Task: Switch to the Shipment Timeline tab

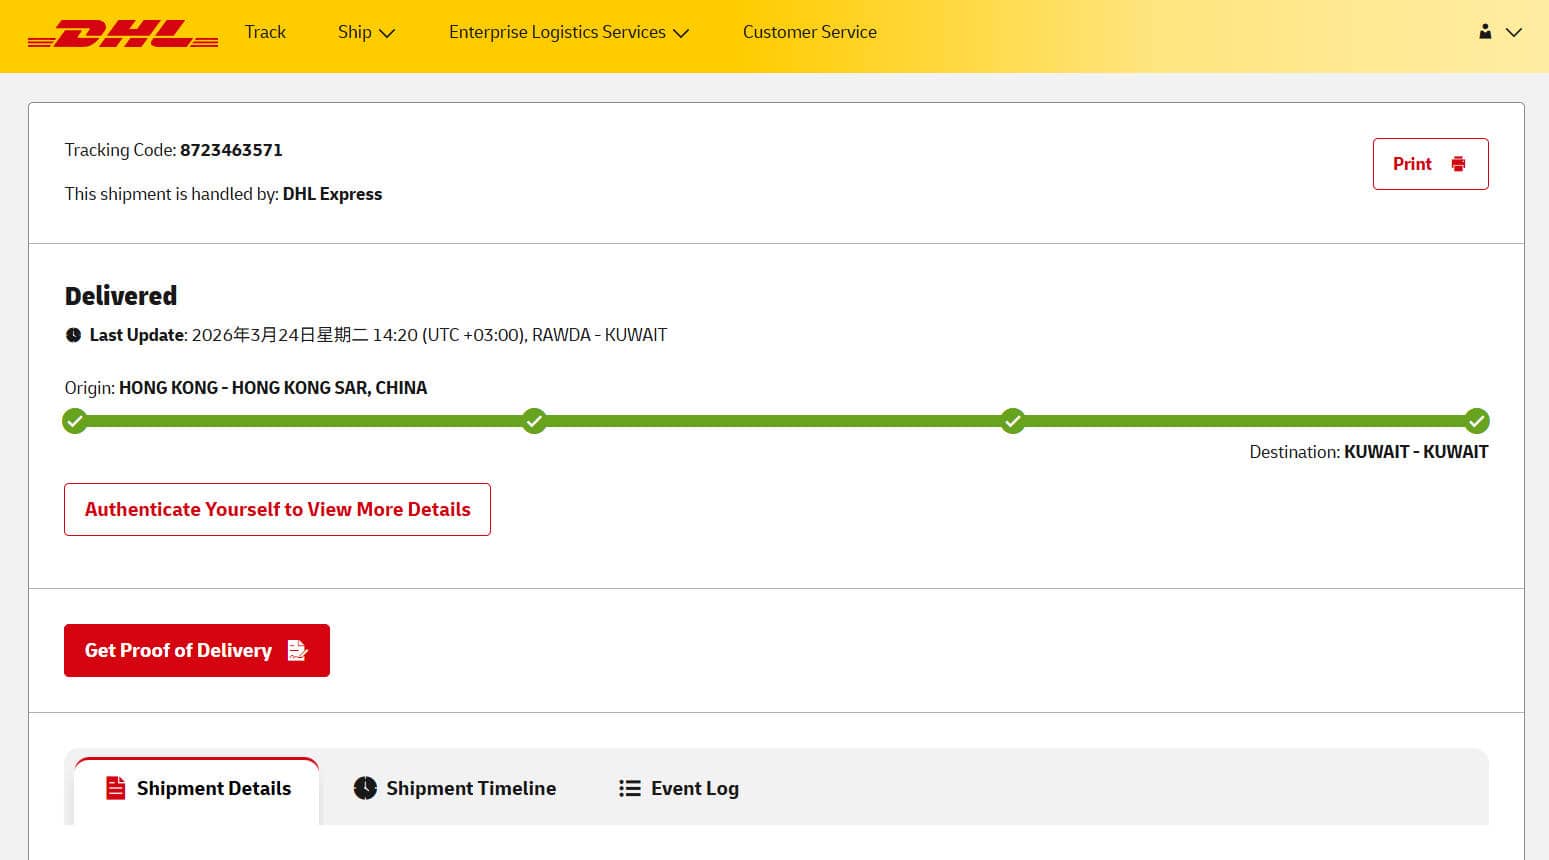Action: [x=470, y=788]
